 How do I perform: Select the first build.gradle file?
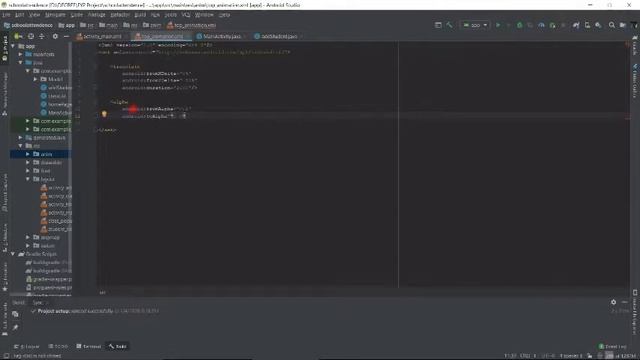click(49, 262)
